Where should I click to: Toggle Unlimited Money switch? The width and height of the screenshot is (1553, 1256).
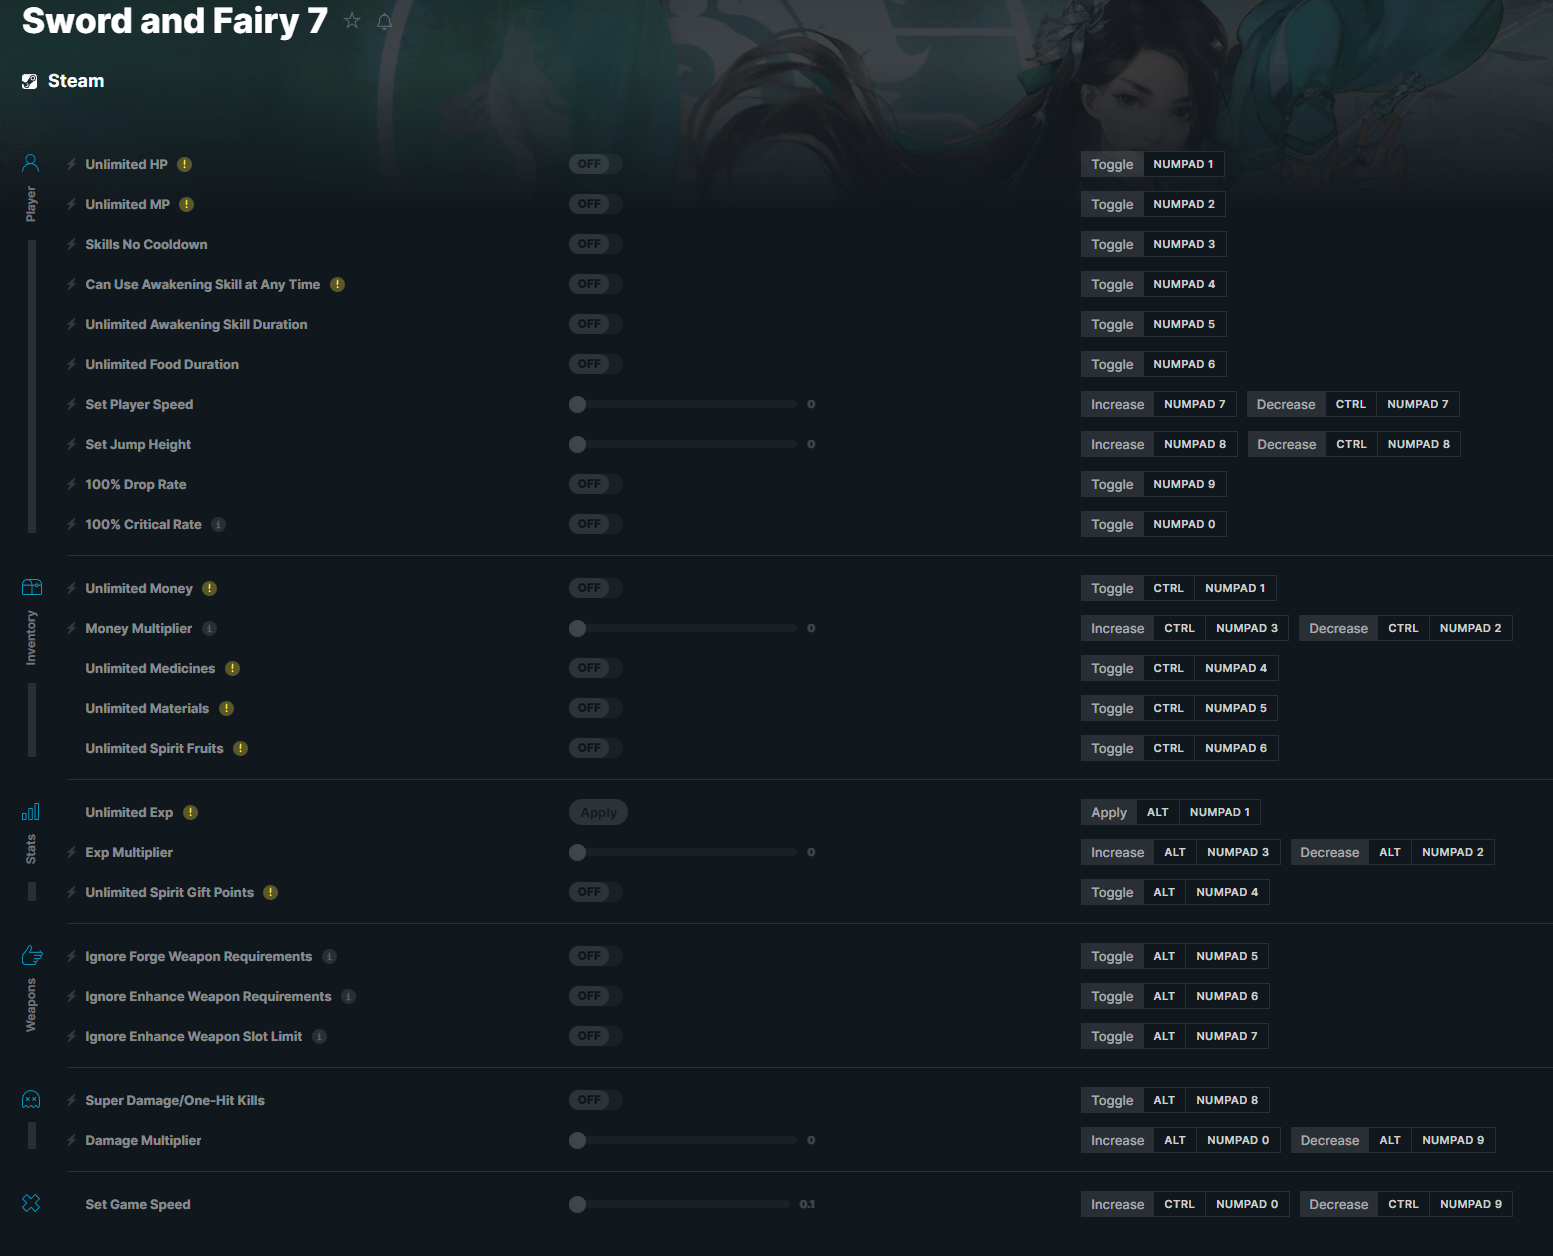click(x=596, y=588)
